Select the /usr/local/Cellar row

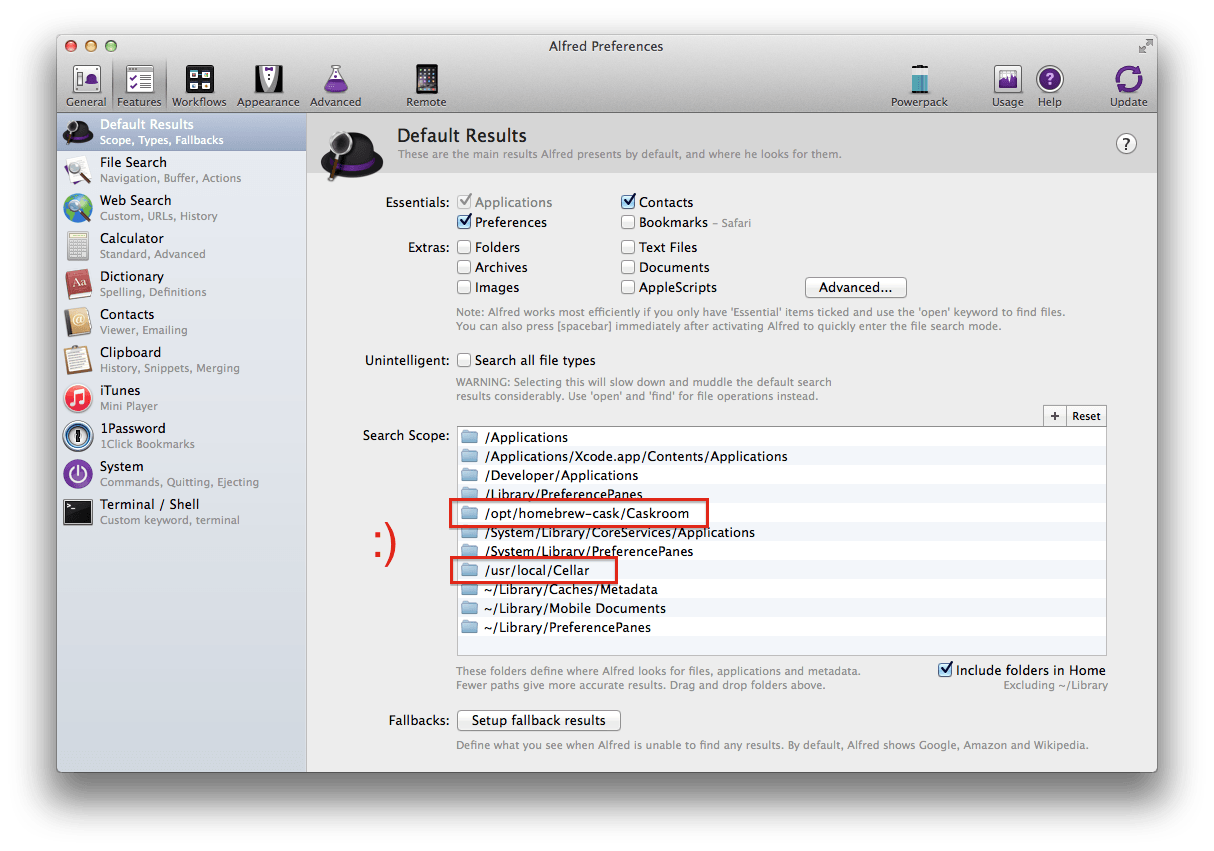click(781, 570)
